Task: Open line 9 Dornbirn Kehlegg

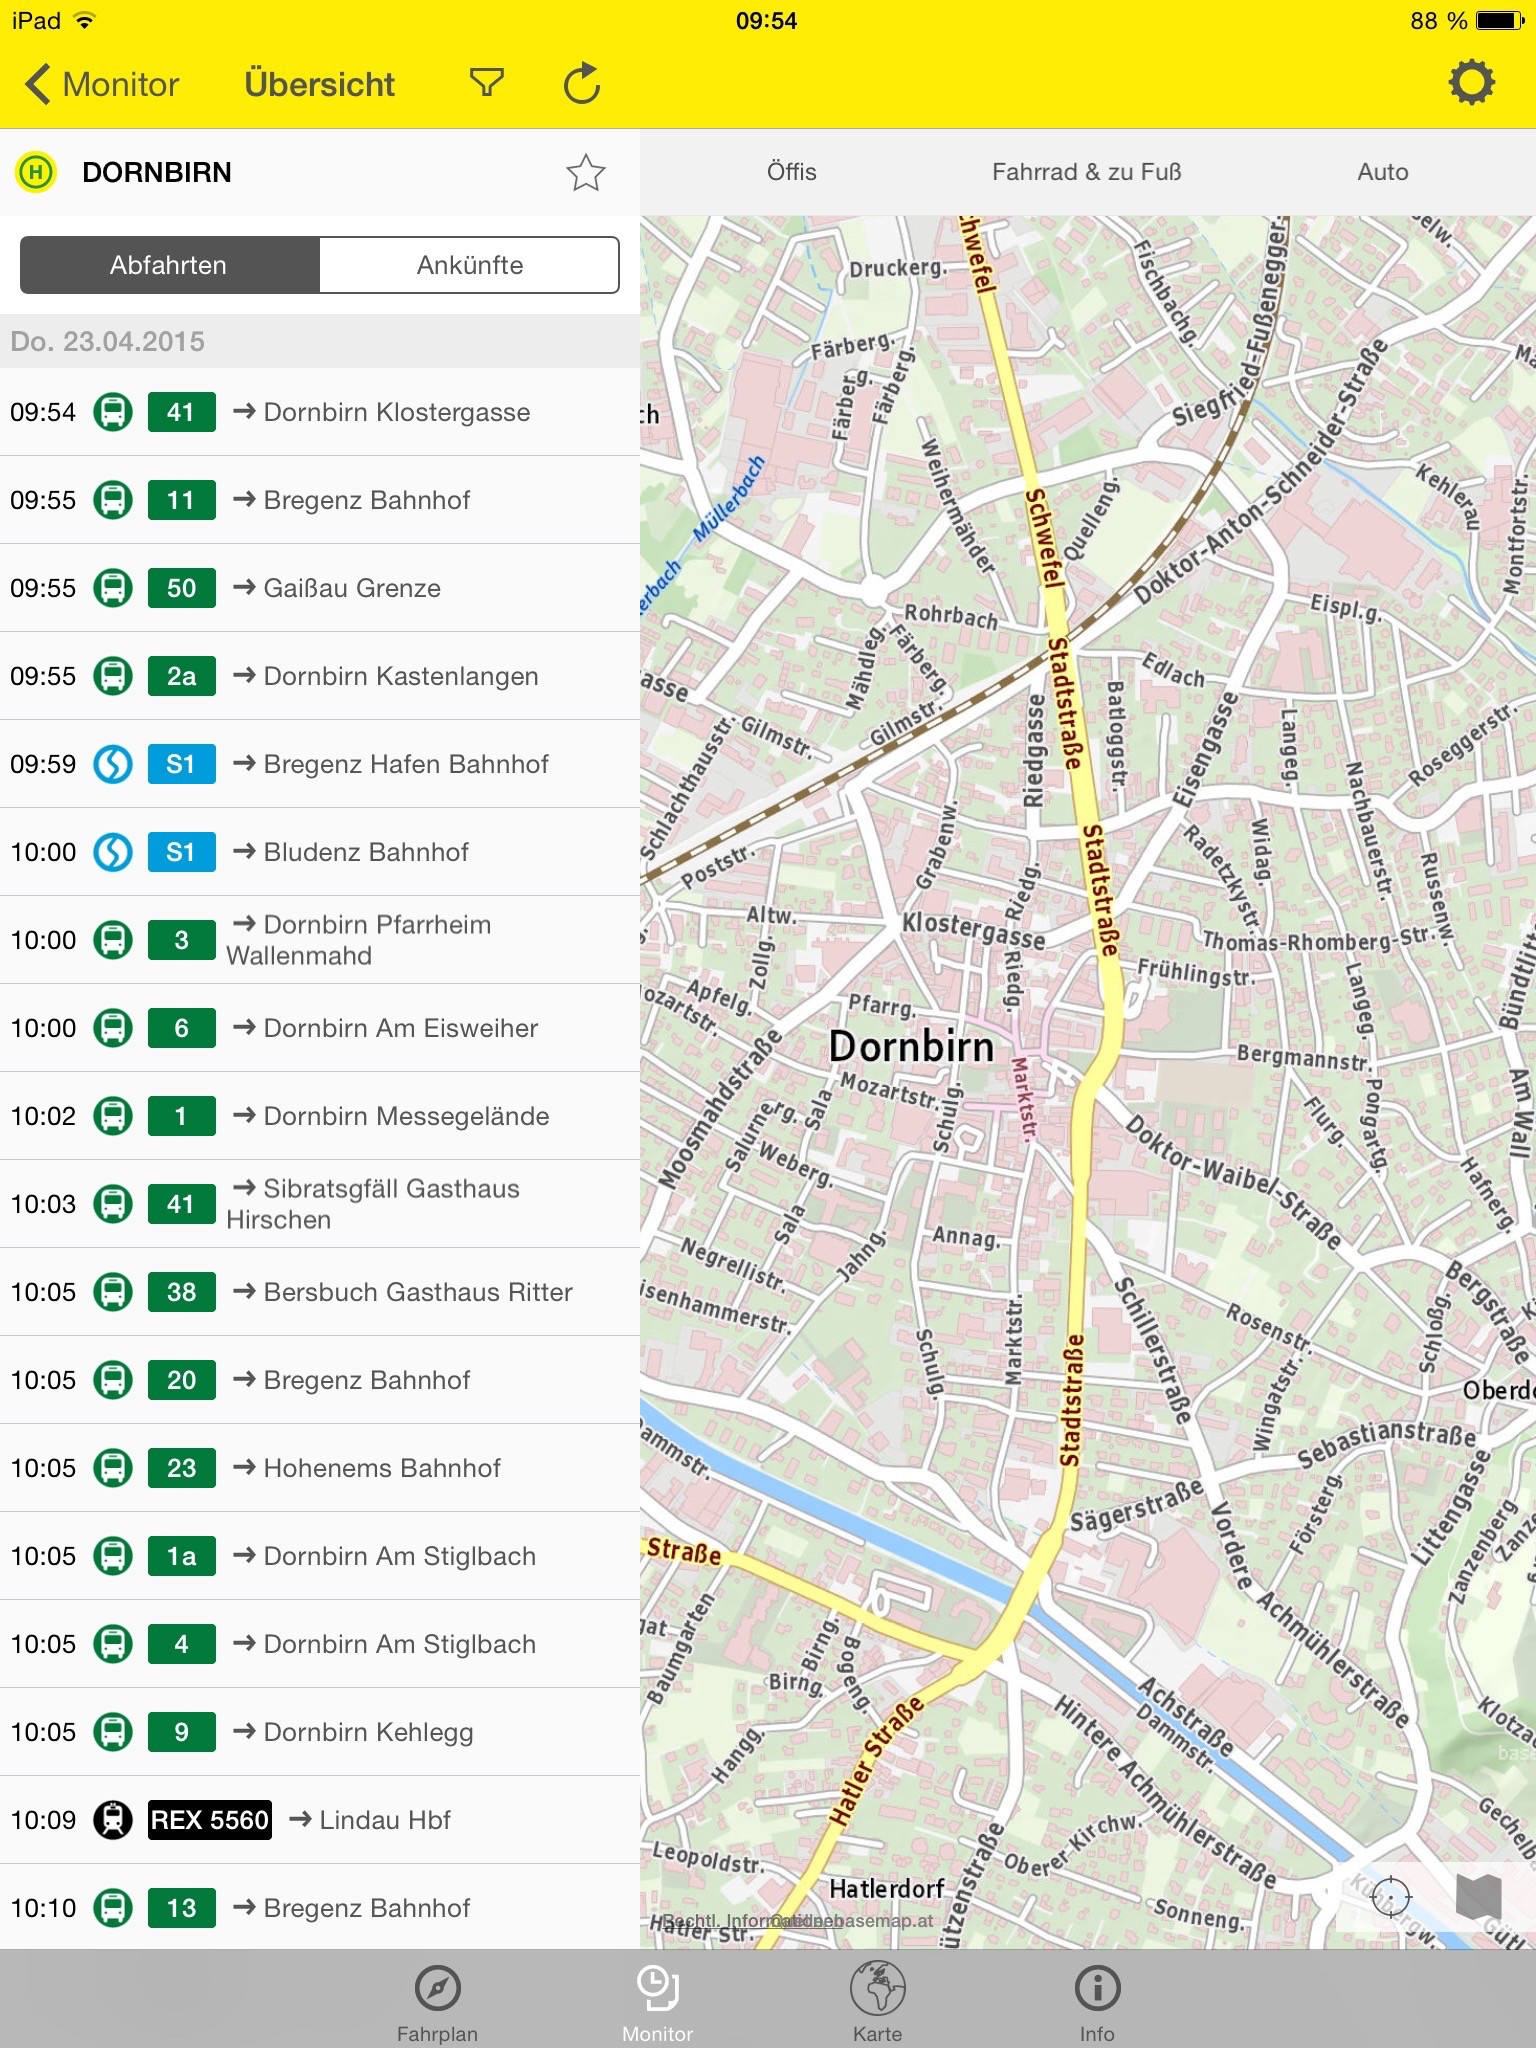Action: click(320, 1732)
